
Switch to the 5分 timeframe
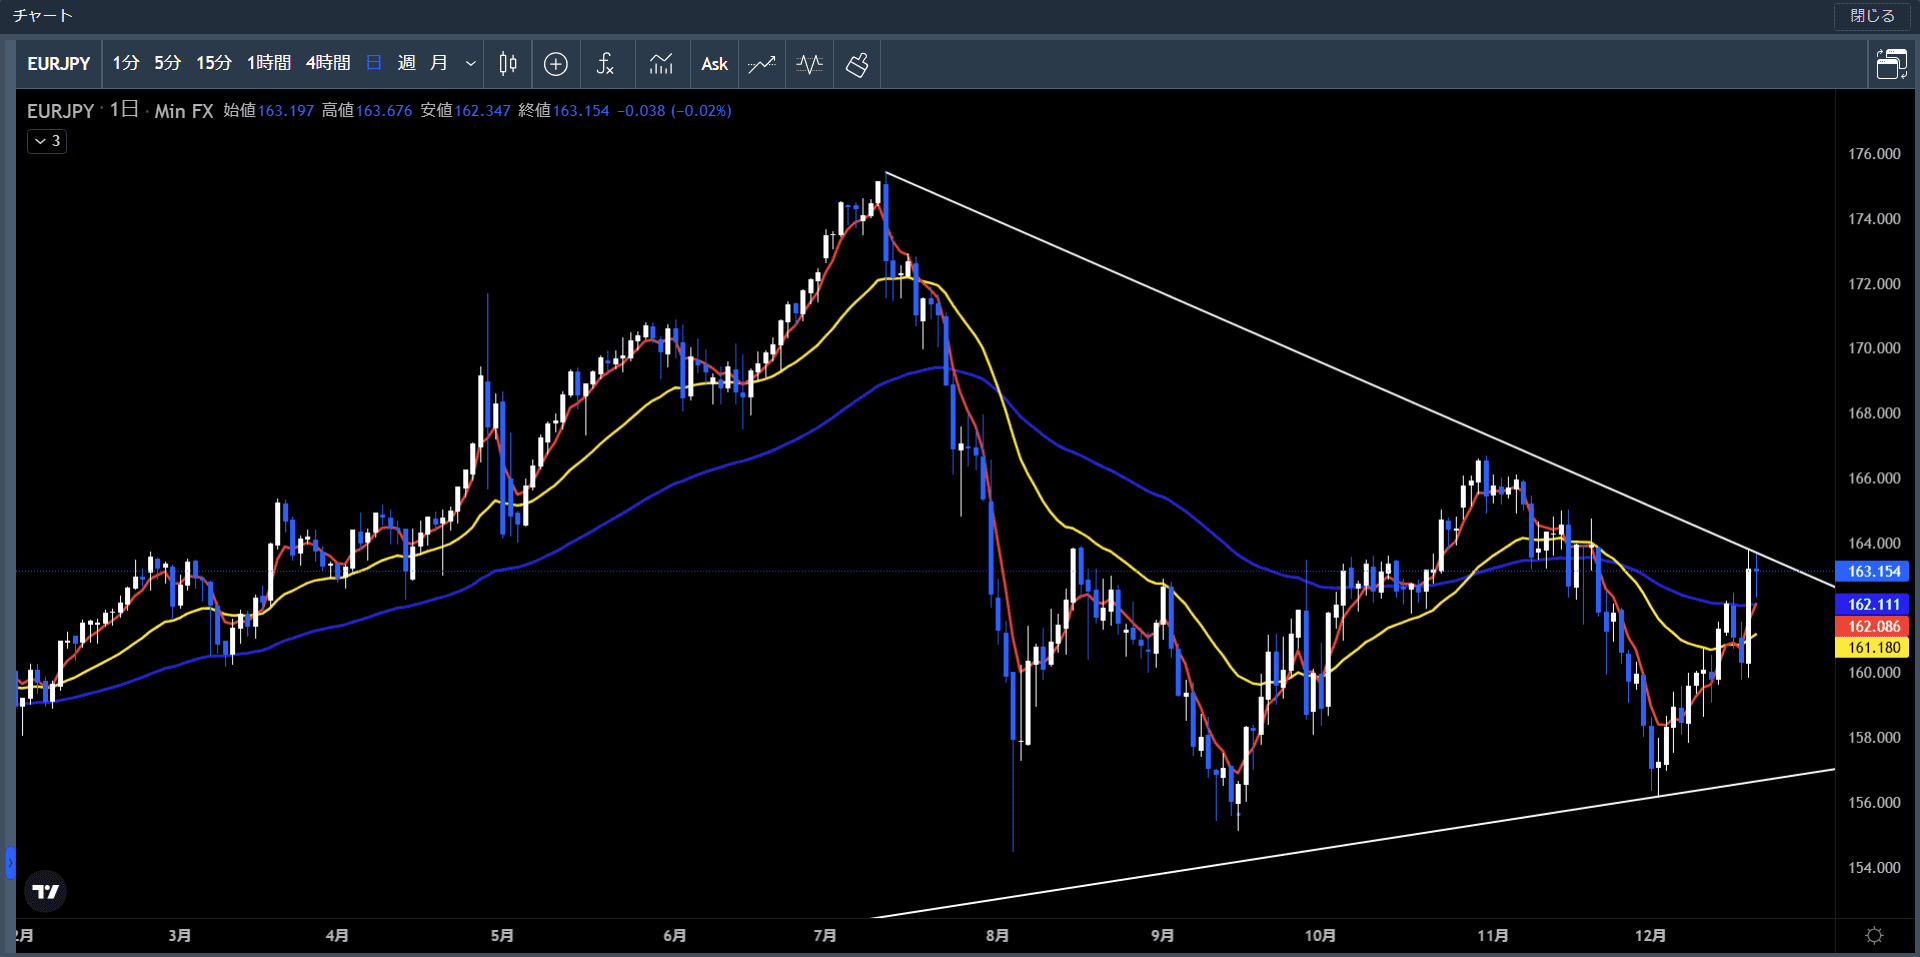coord(168,64)
